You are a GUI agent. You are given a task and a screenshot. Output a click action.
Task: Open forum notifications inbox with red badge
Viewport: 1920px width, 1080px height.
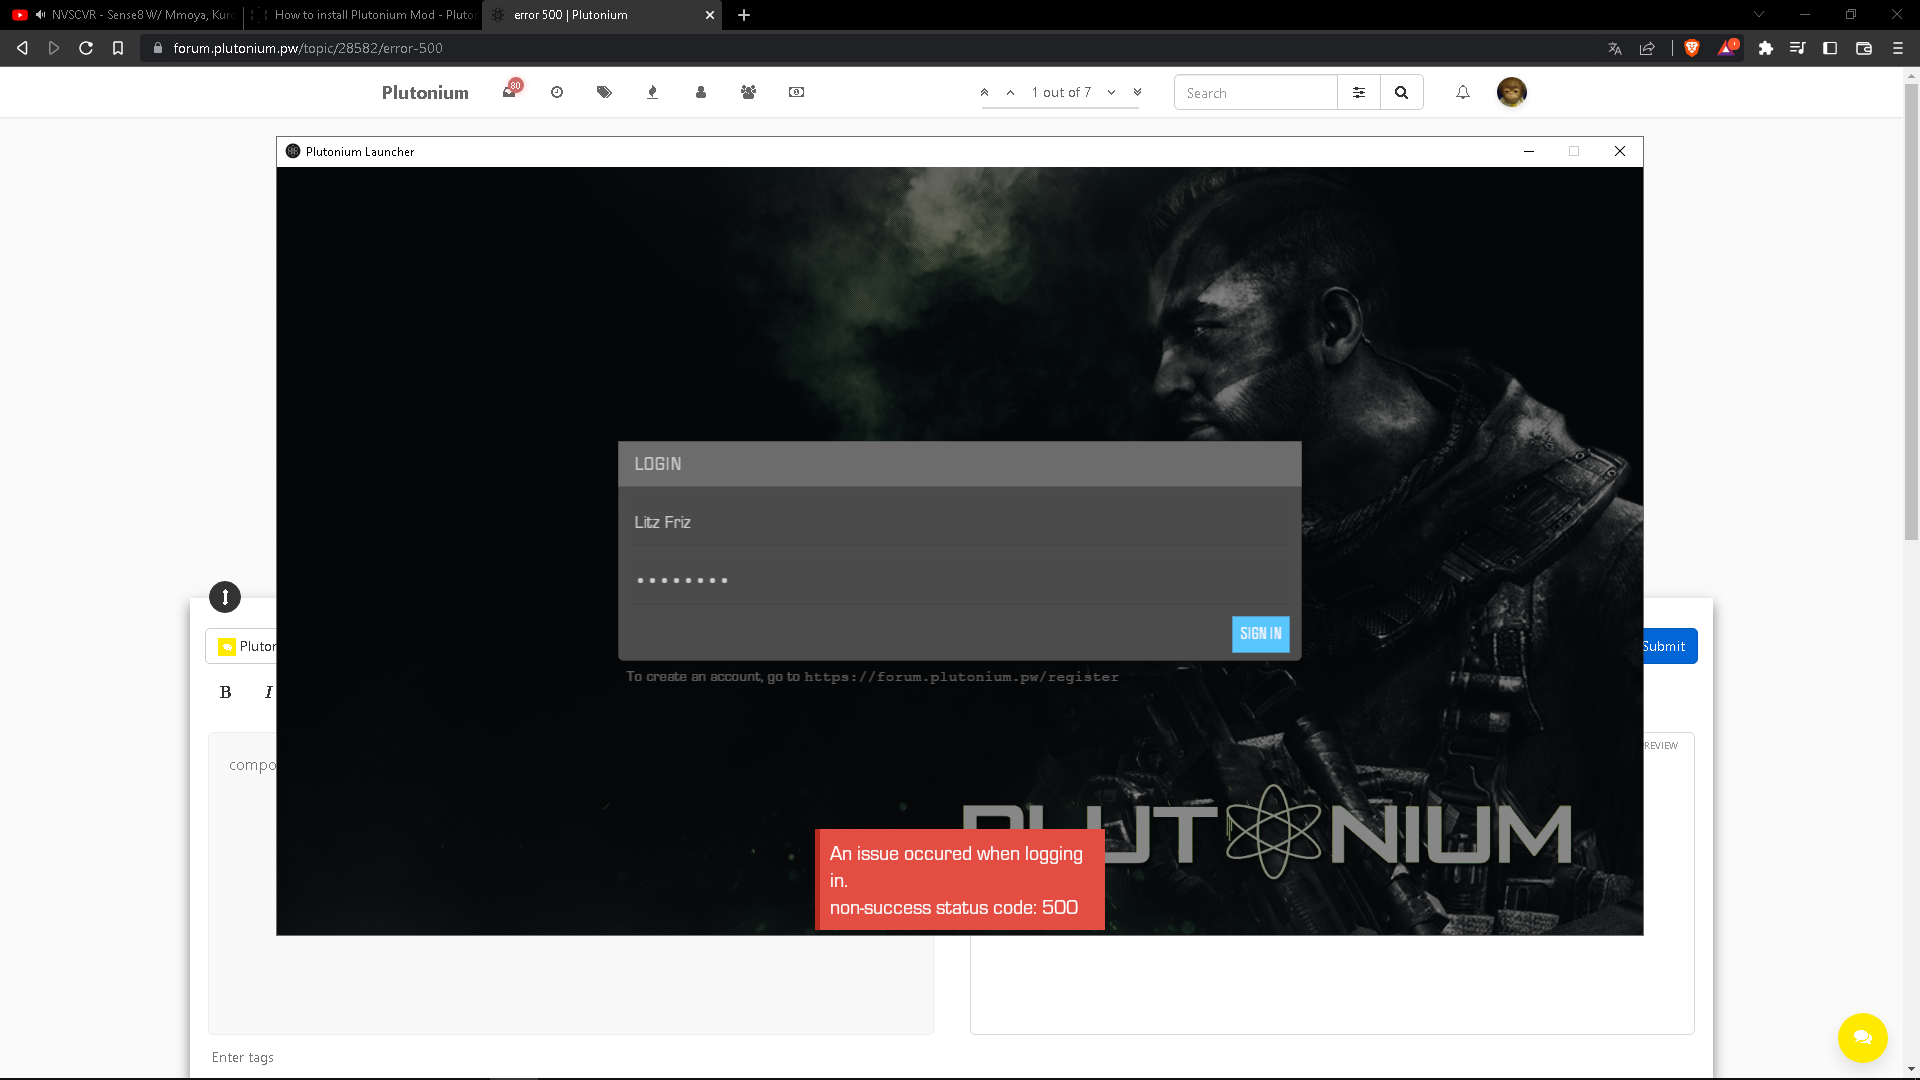[510, 92]
